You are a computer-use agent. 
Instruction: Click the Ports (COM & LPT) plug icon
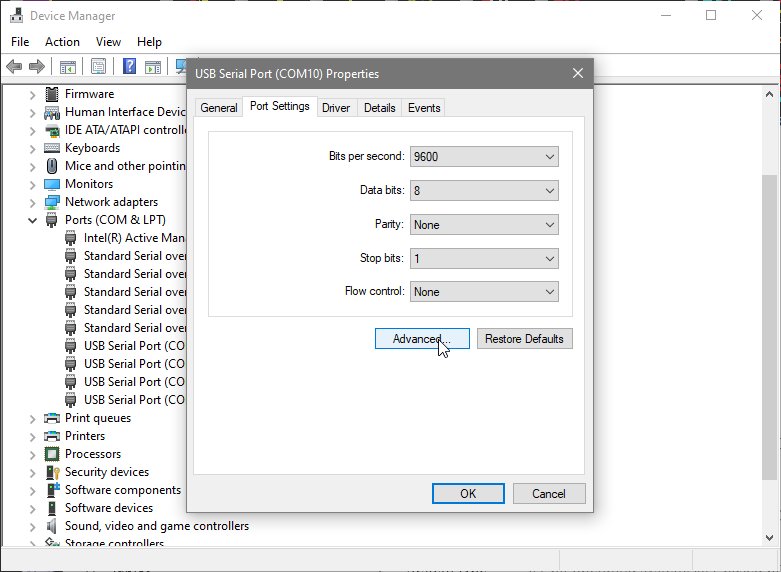click(51, 220)
